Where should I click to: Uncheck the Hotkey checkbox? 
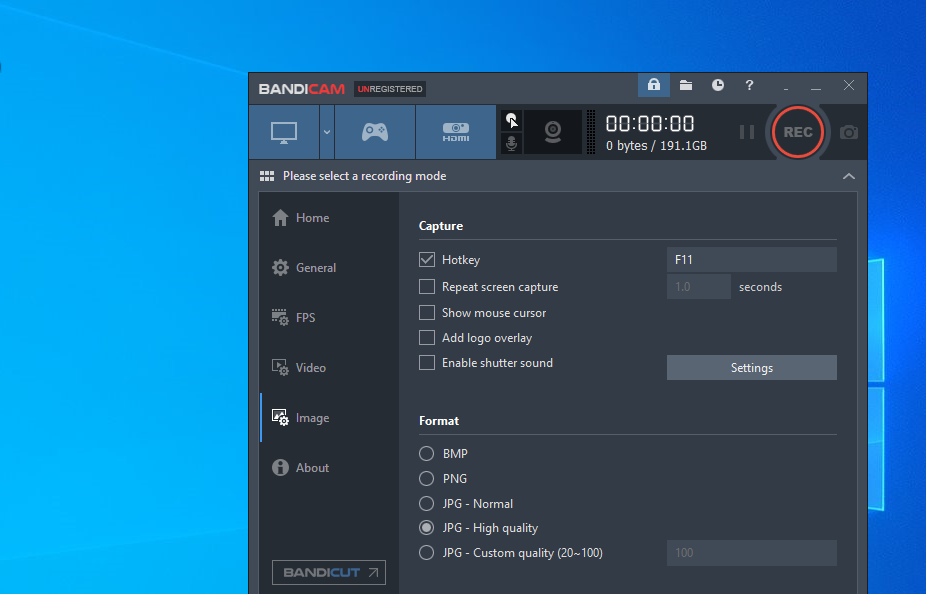pos(426,260)
